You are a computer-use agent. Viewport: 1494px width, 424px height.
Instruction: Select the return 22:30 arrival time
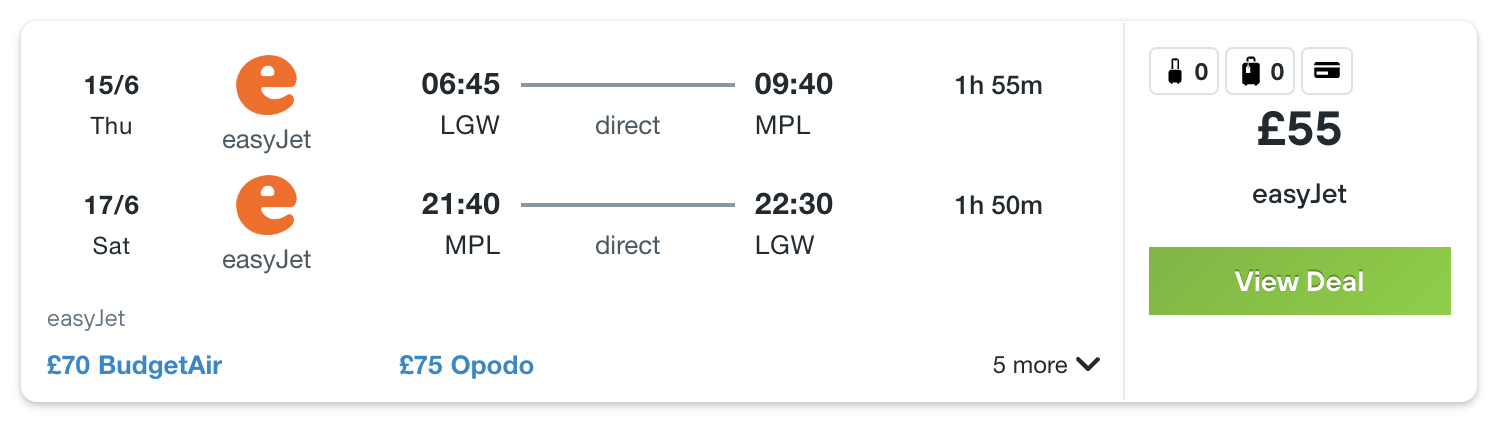(x=794, y=205)
